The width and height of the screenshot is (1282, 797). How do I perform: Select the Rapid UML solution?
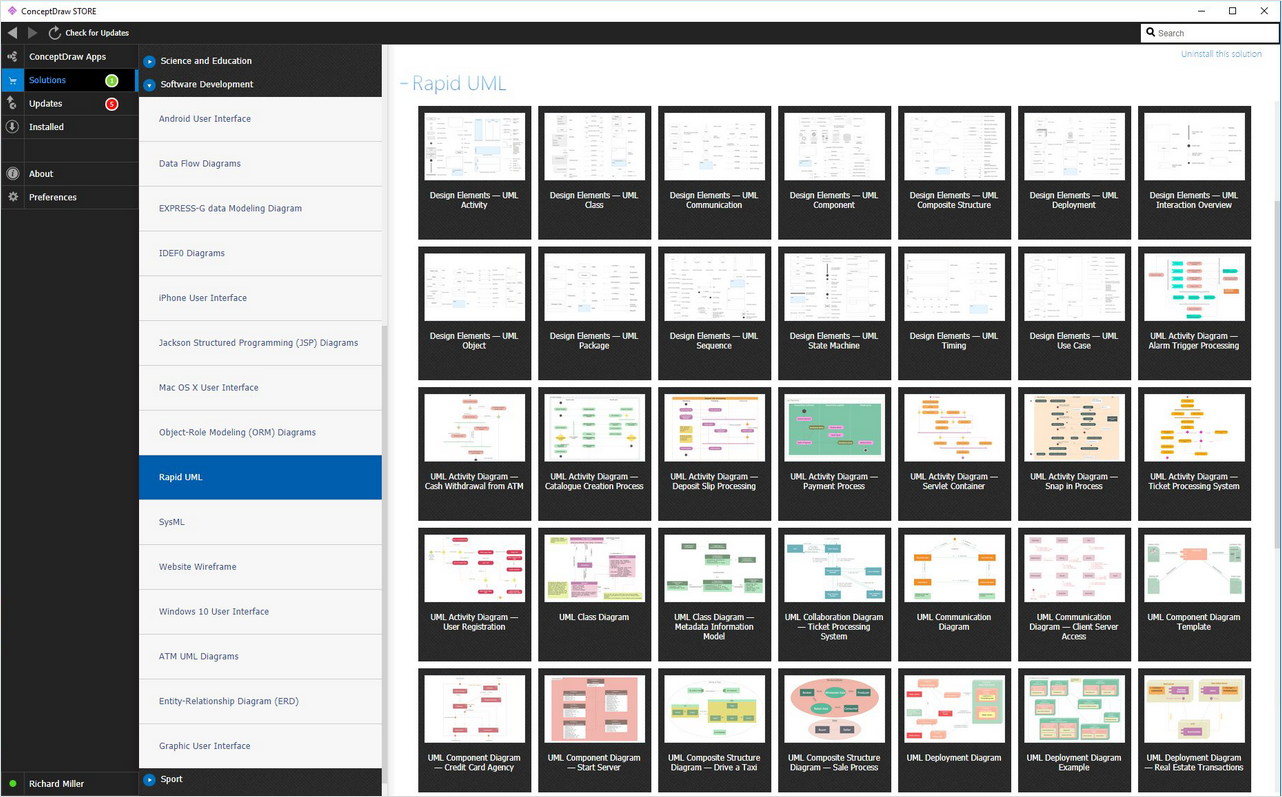(x=260, y=477)
